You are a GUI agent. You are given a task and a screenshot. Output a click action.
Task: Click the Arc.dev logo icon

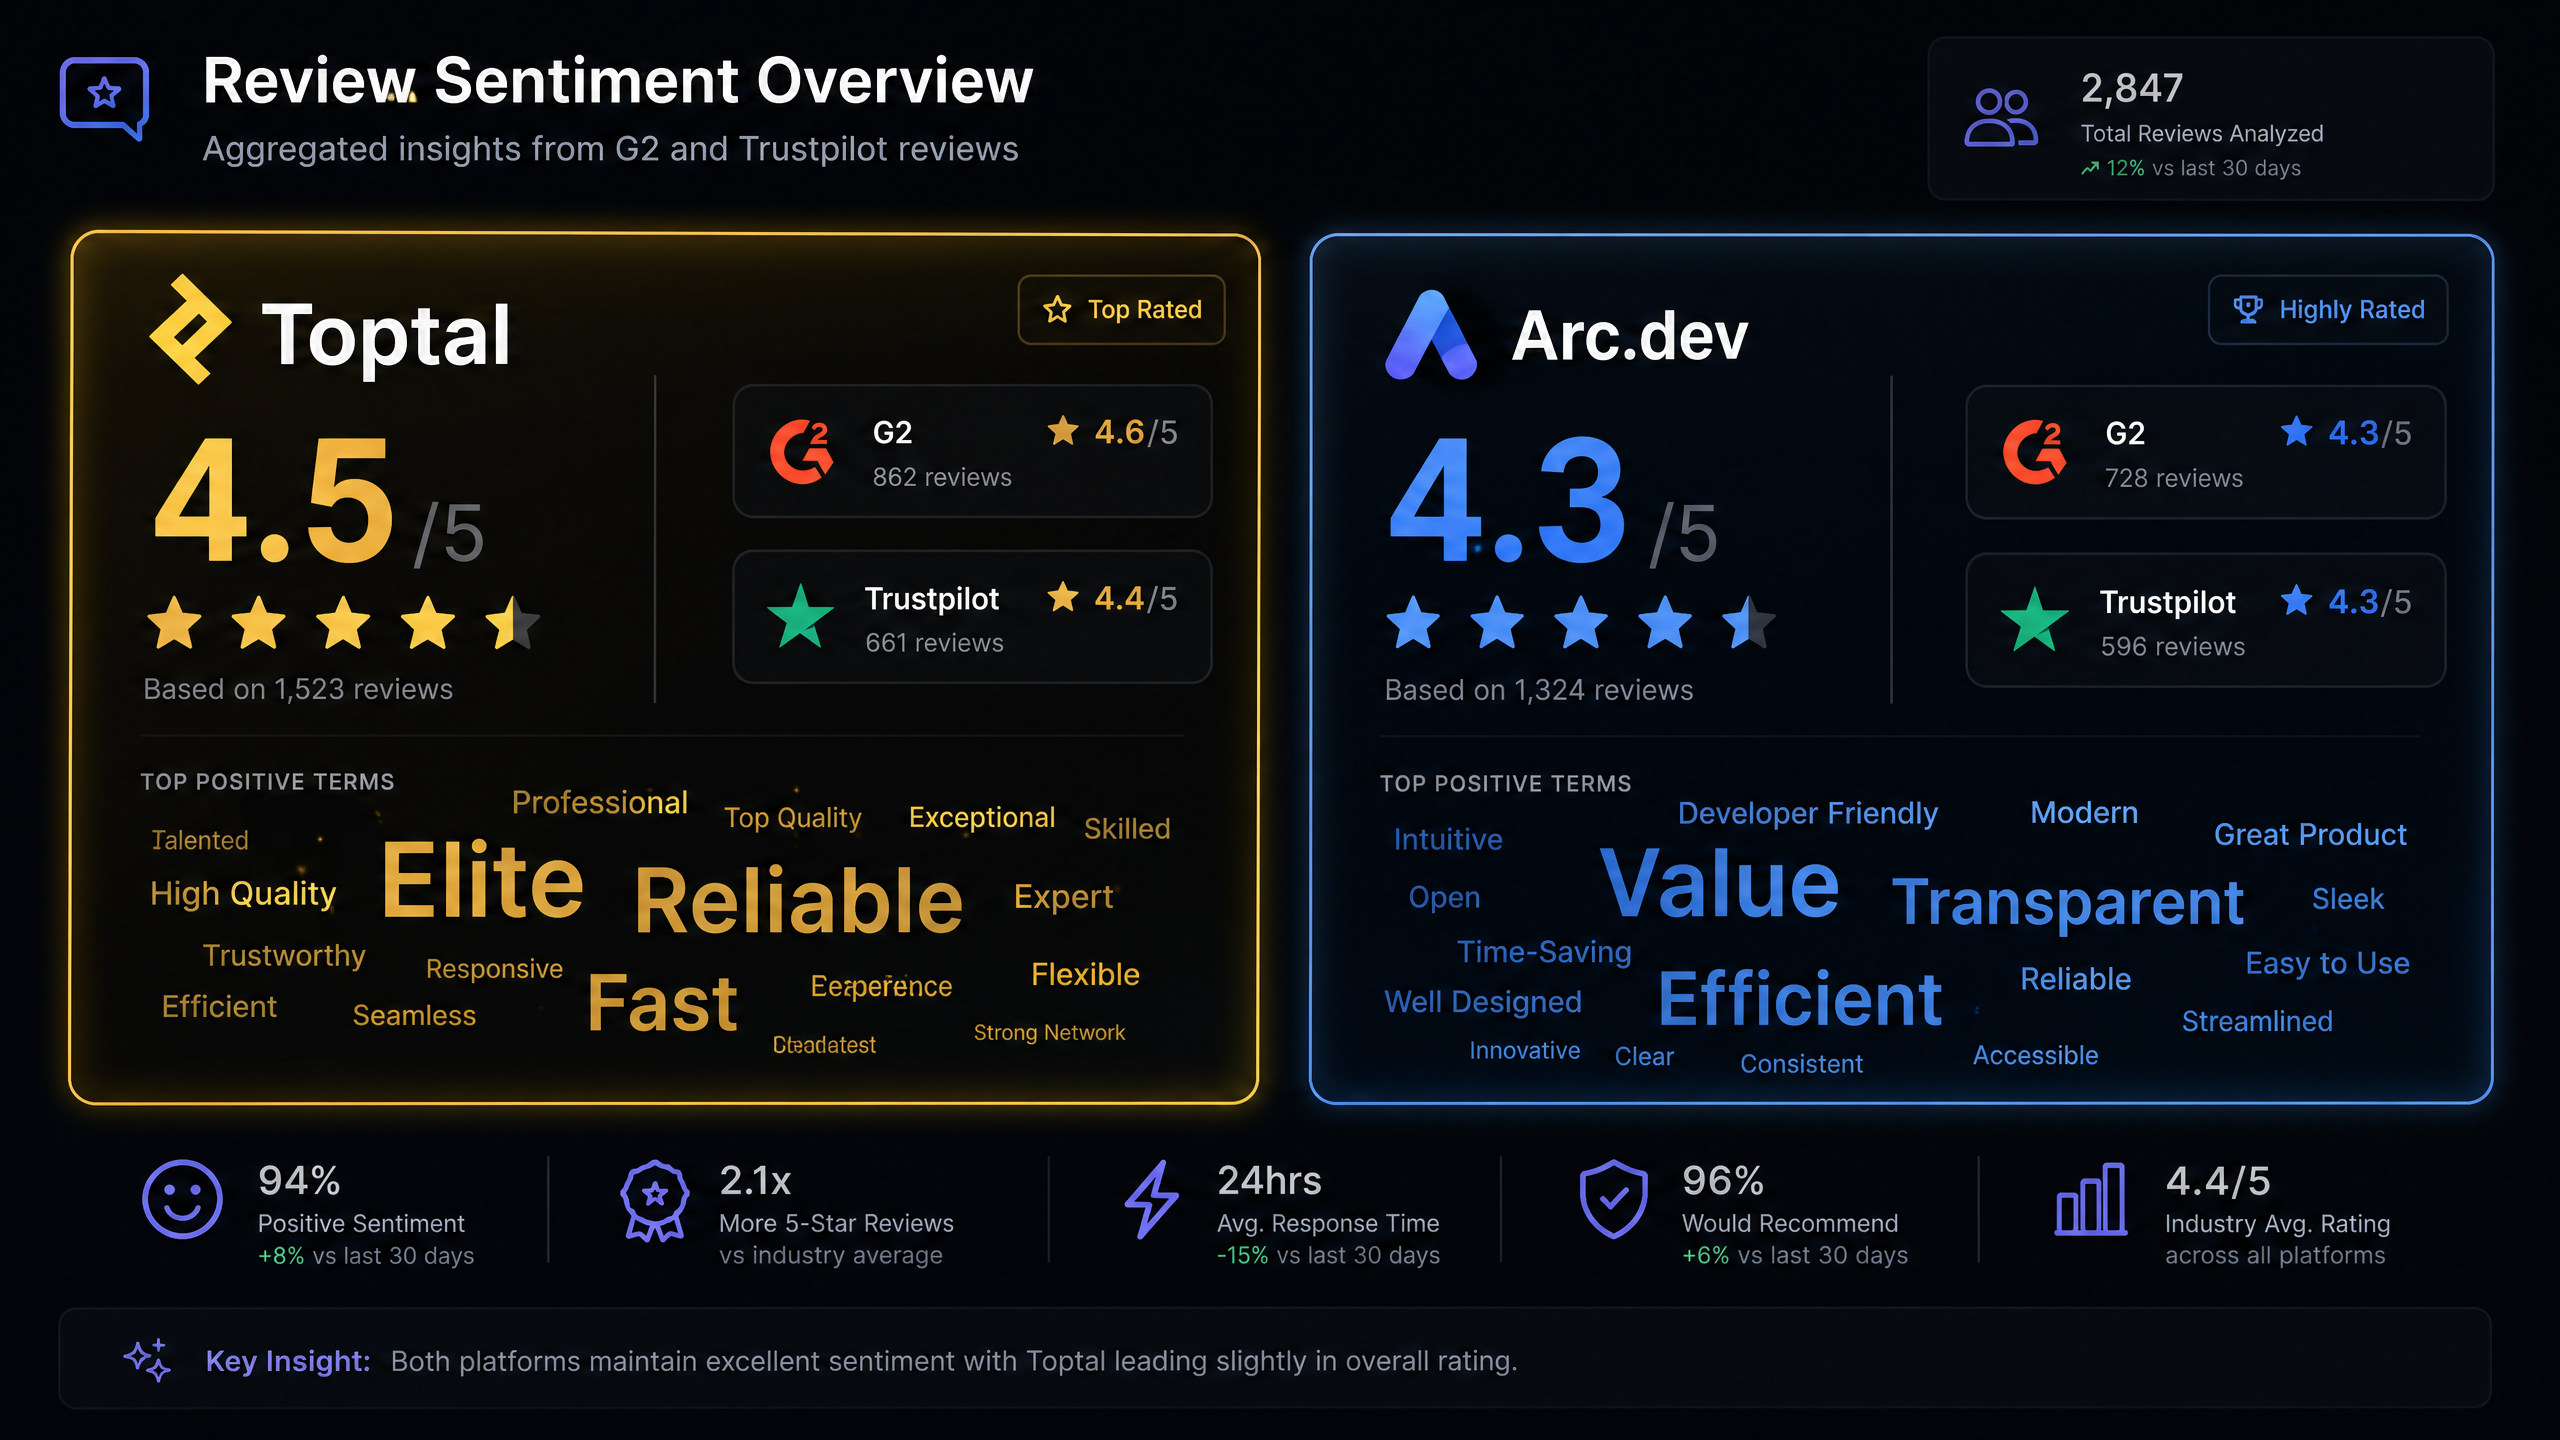point(1431,335)
